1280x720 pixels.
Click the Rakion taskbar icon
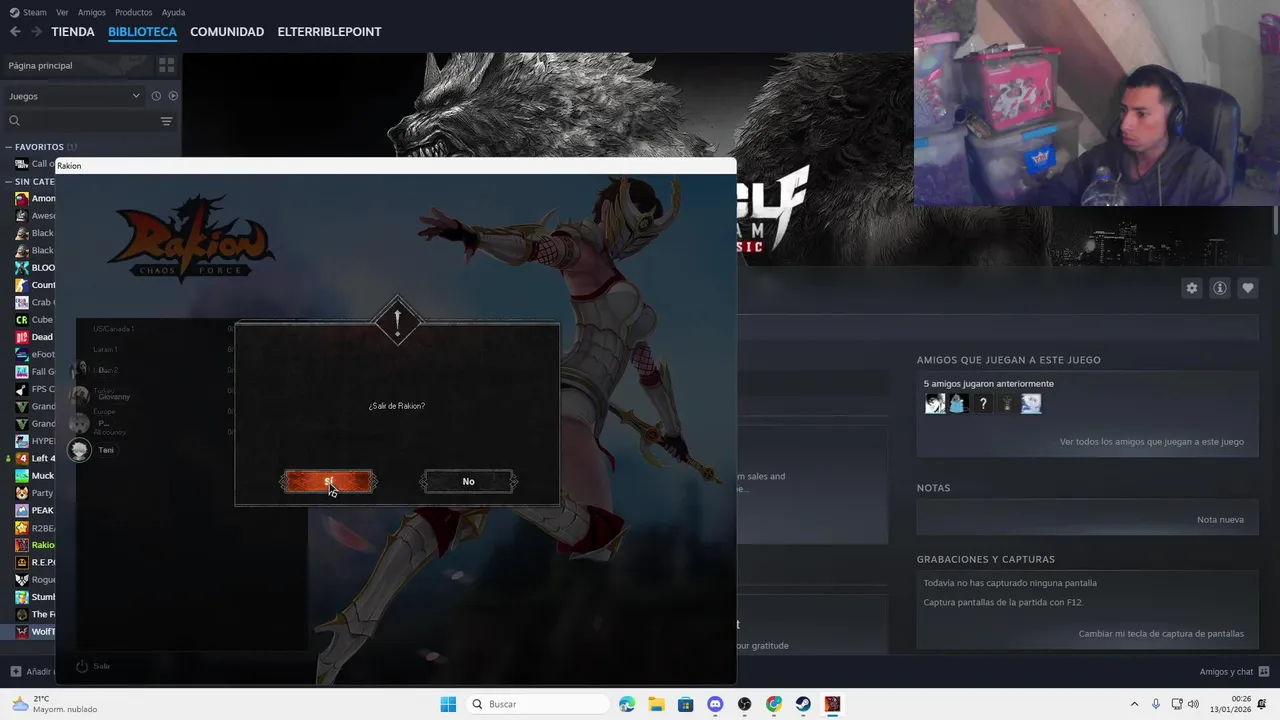click(832, 704)
